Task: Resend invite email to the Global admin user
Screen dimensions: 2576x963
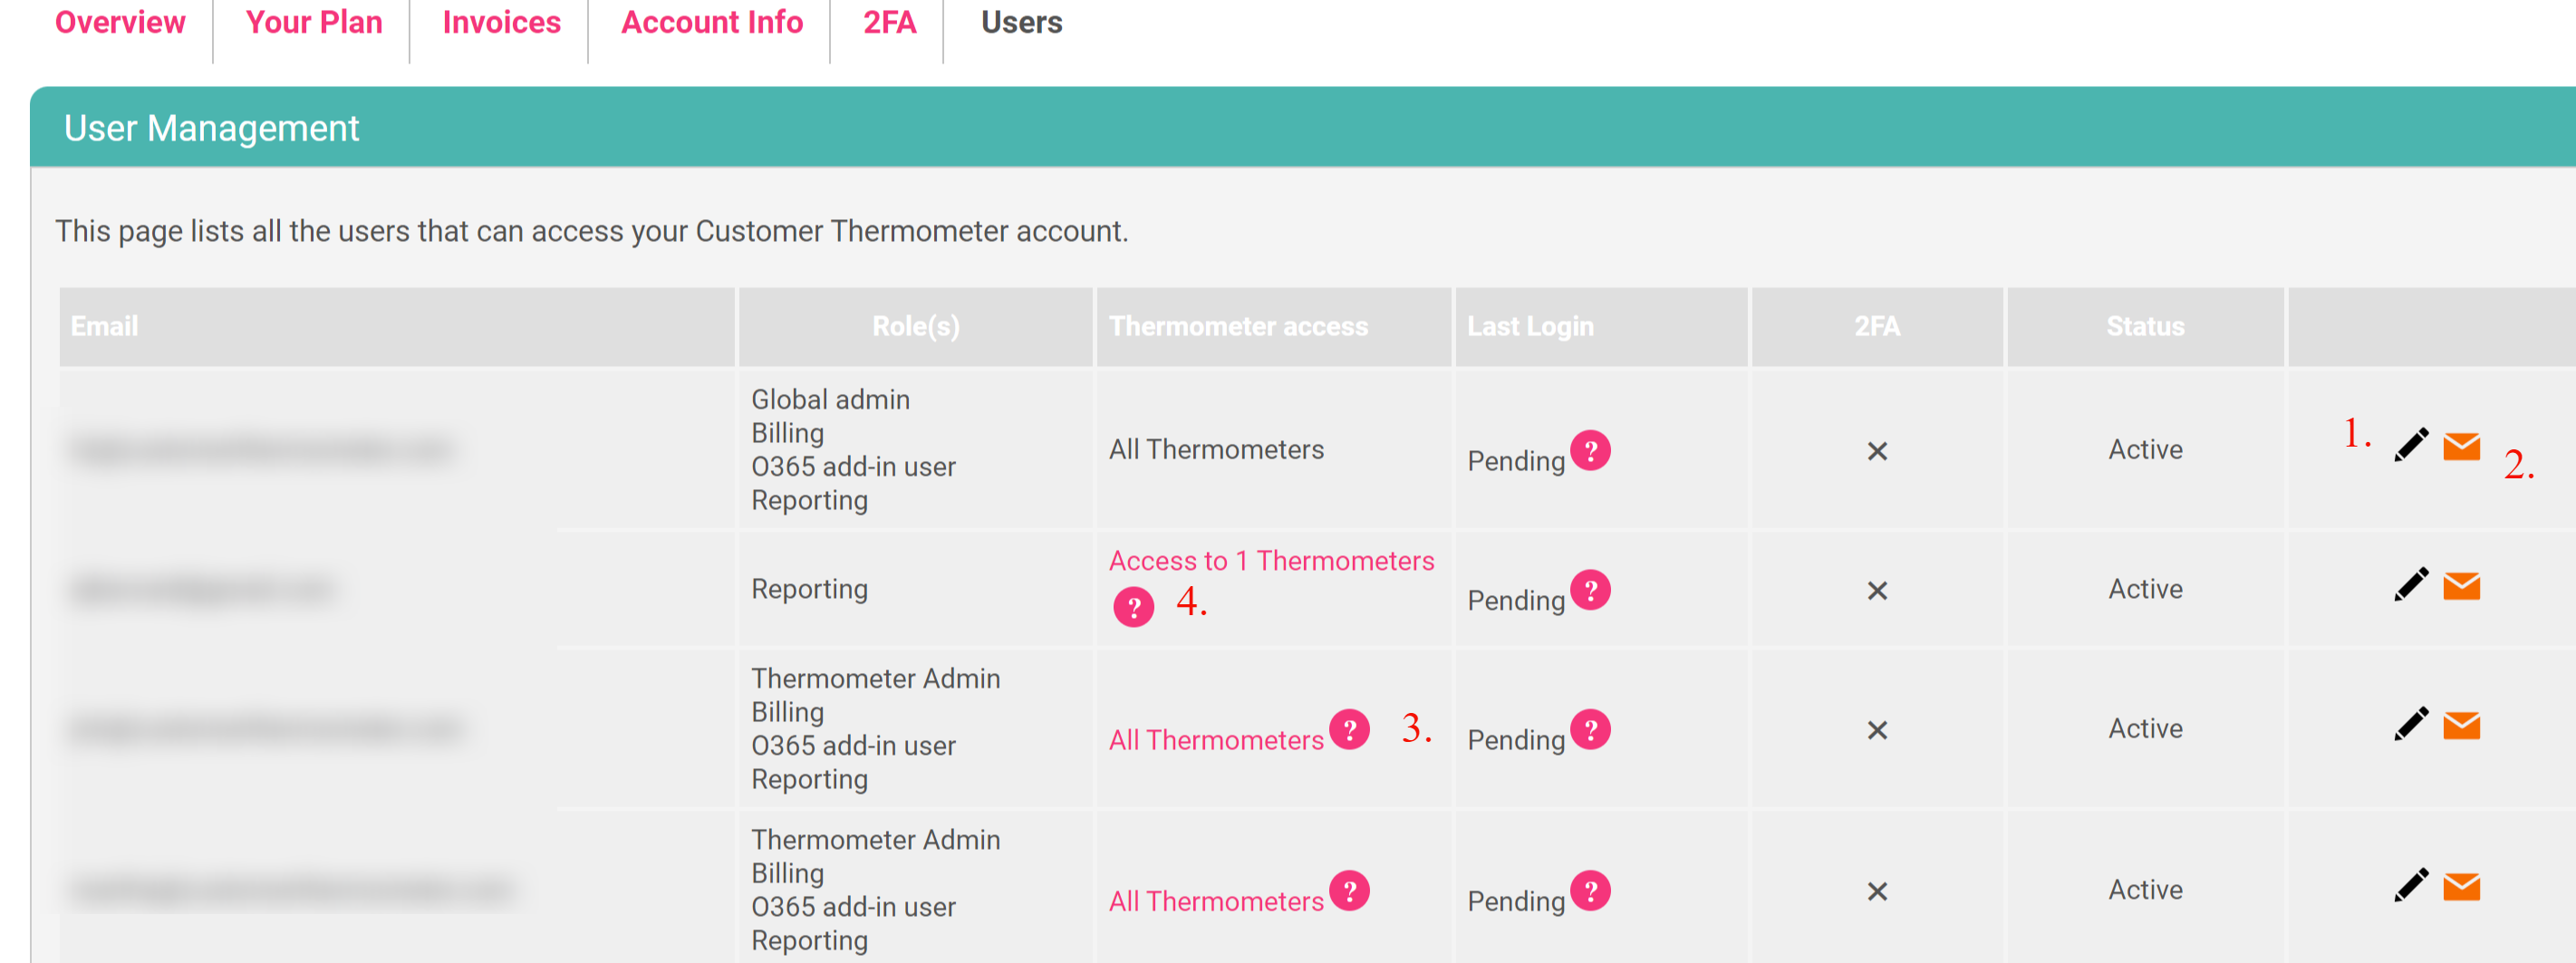Action: click(x=2461, y=446)
